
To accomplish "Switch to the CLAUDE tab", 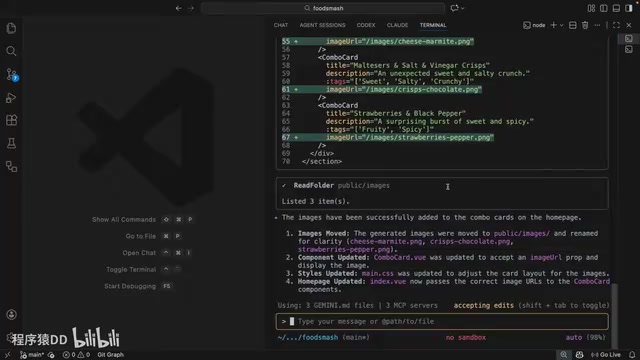I will pyautogui.click(x=397, y=25).
